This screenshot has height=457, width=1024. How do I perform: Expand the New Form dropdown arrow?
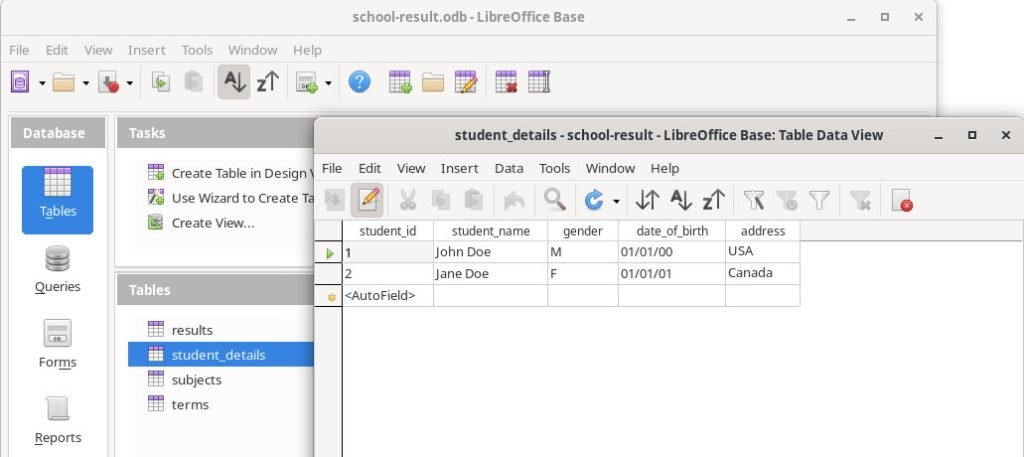point(328,83)
